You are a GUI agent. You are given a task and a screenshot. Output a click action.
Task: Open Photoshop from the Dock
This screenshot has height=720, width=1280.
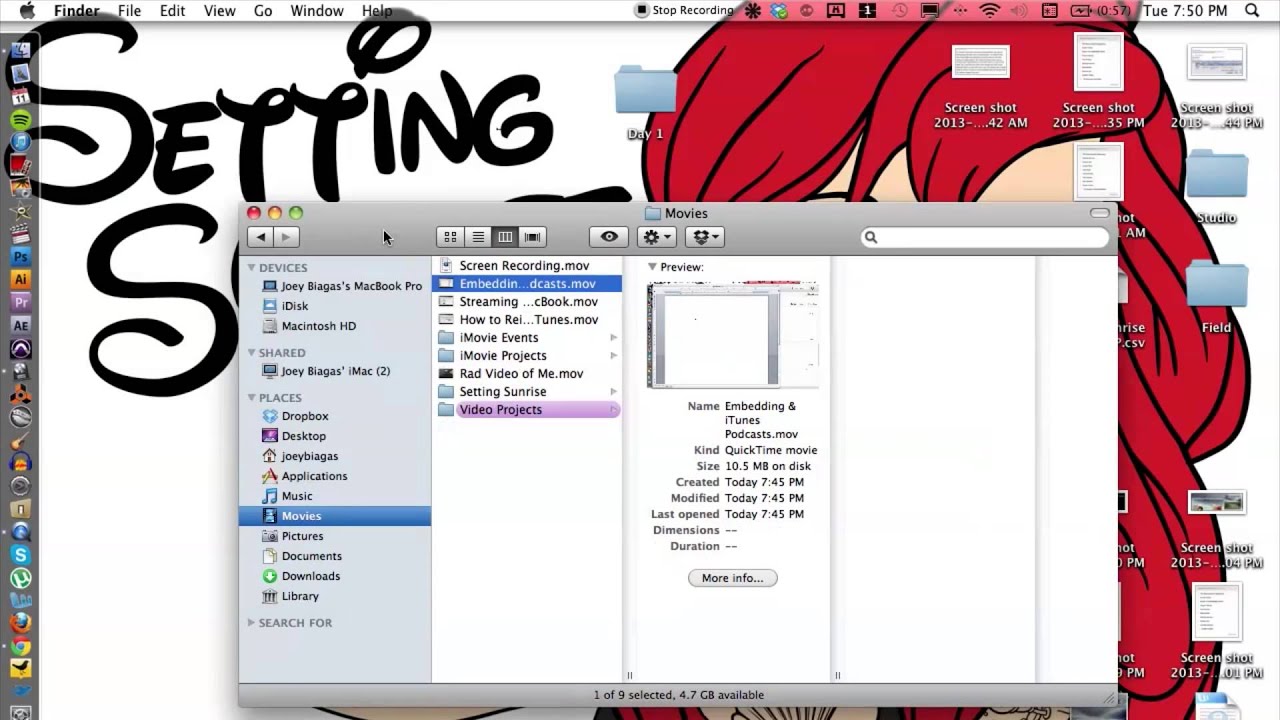coord(20,257)
